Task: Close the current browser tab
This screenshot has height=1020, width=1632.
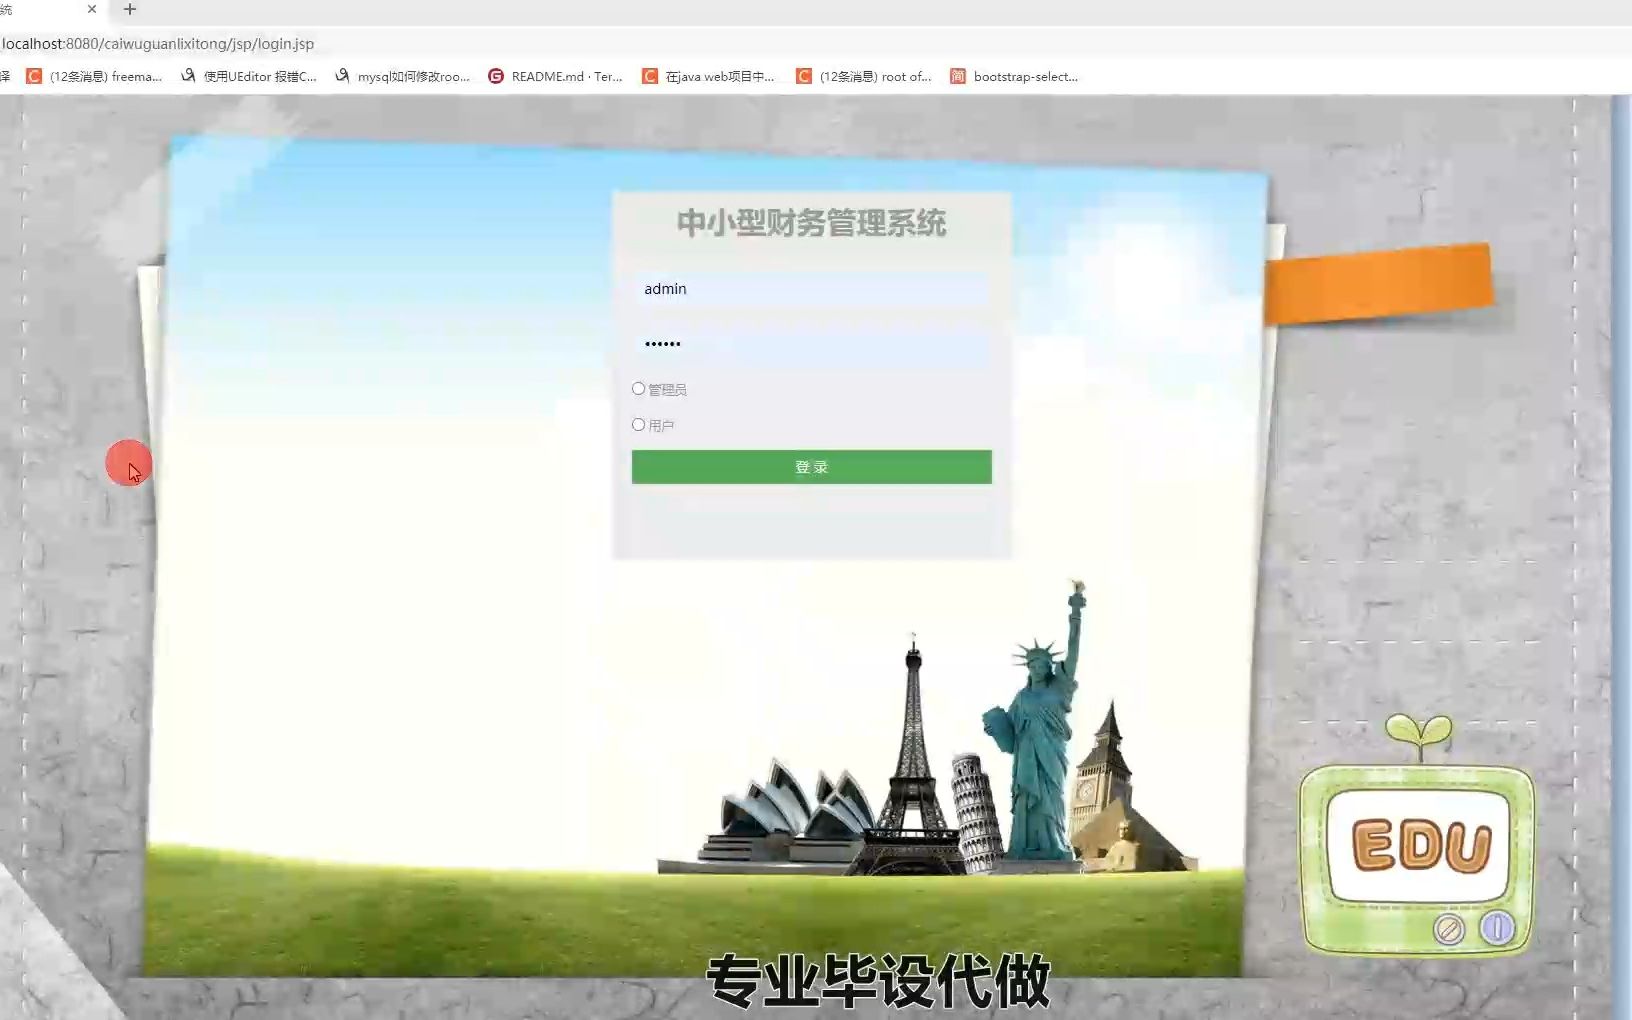Action: click(92, 9)
